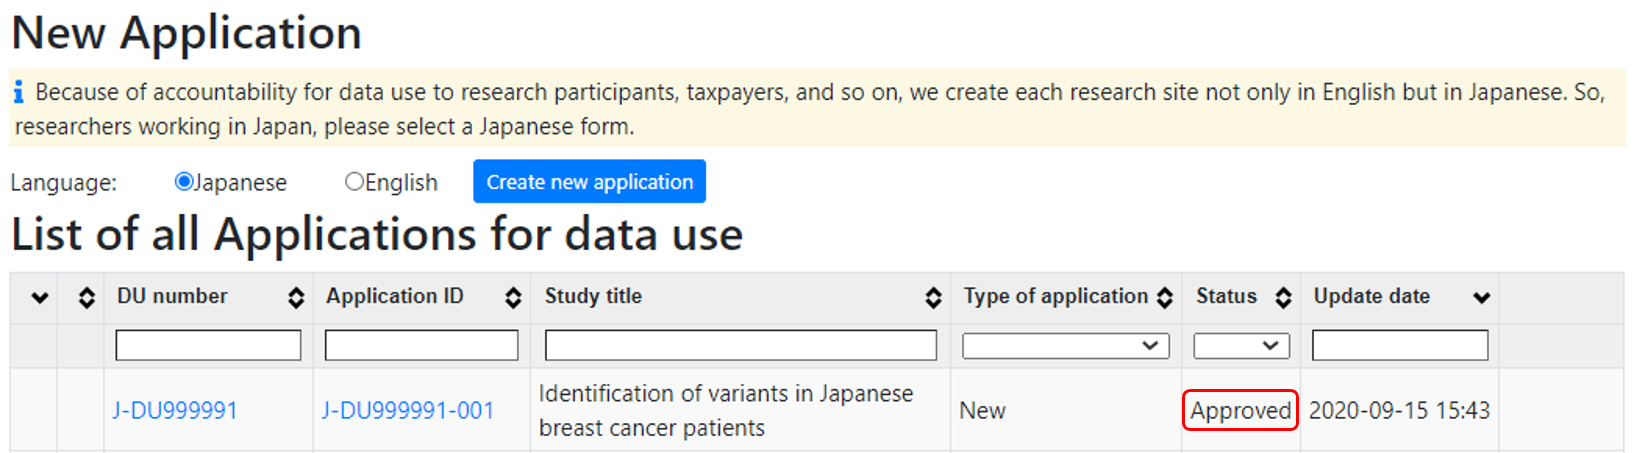Click the Application ID filter field
The height and width of the screenshot is (453, 1634).
421,346
